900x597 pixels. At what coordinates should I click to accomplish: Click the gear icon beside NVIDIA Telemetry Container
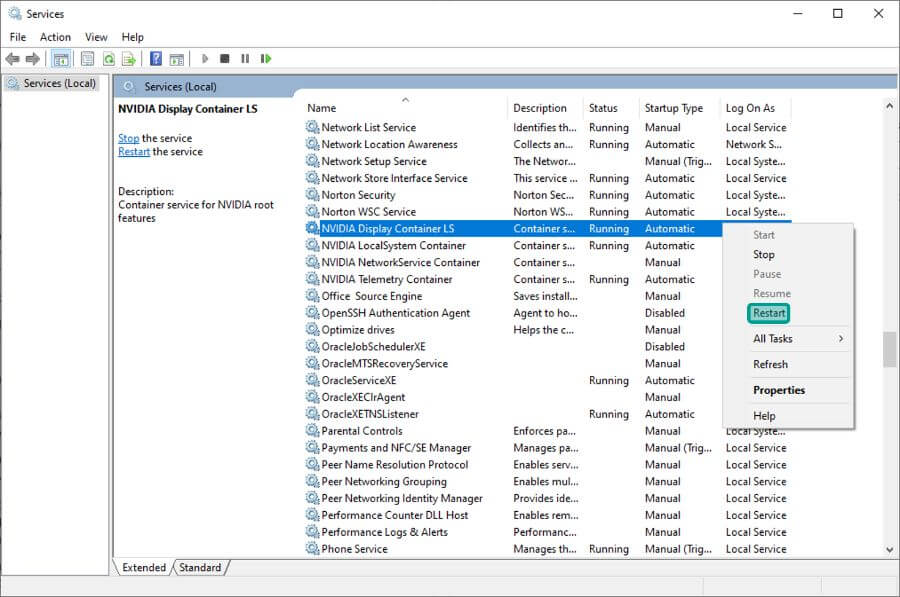tap(312, 279)
